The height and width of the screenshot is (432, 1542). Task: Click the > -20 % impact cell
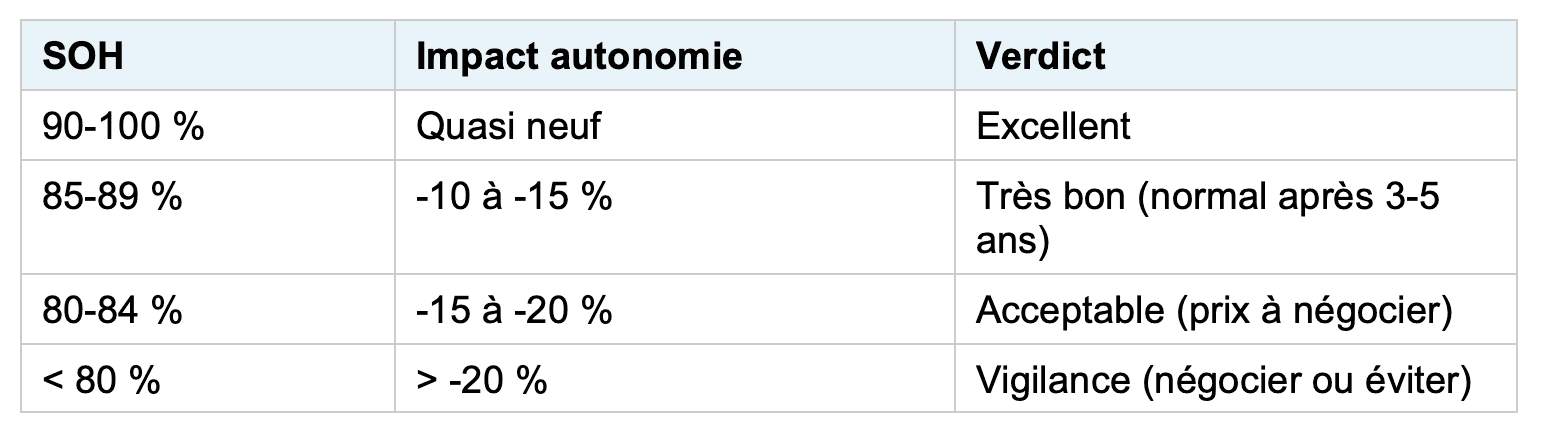(482, 380)
